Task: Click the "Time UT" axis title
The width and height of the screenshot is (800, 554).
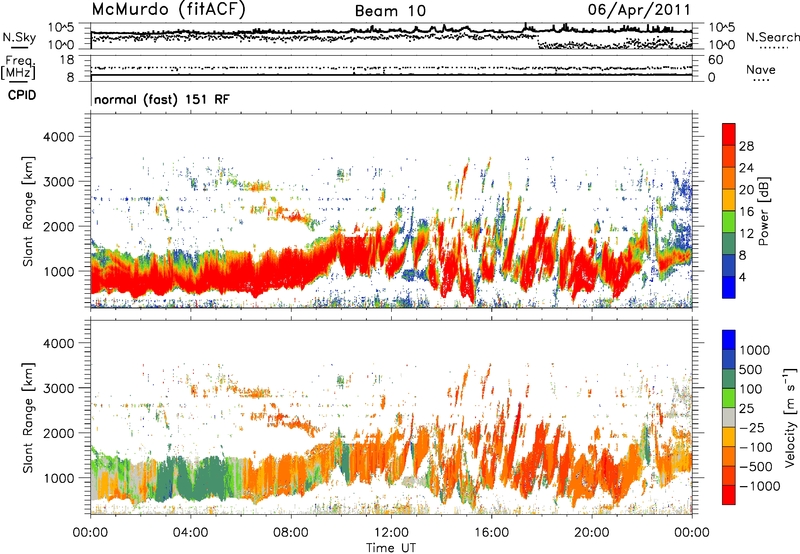Action: [391, 548]
